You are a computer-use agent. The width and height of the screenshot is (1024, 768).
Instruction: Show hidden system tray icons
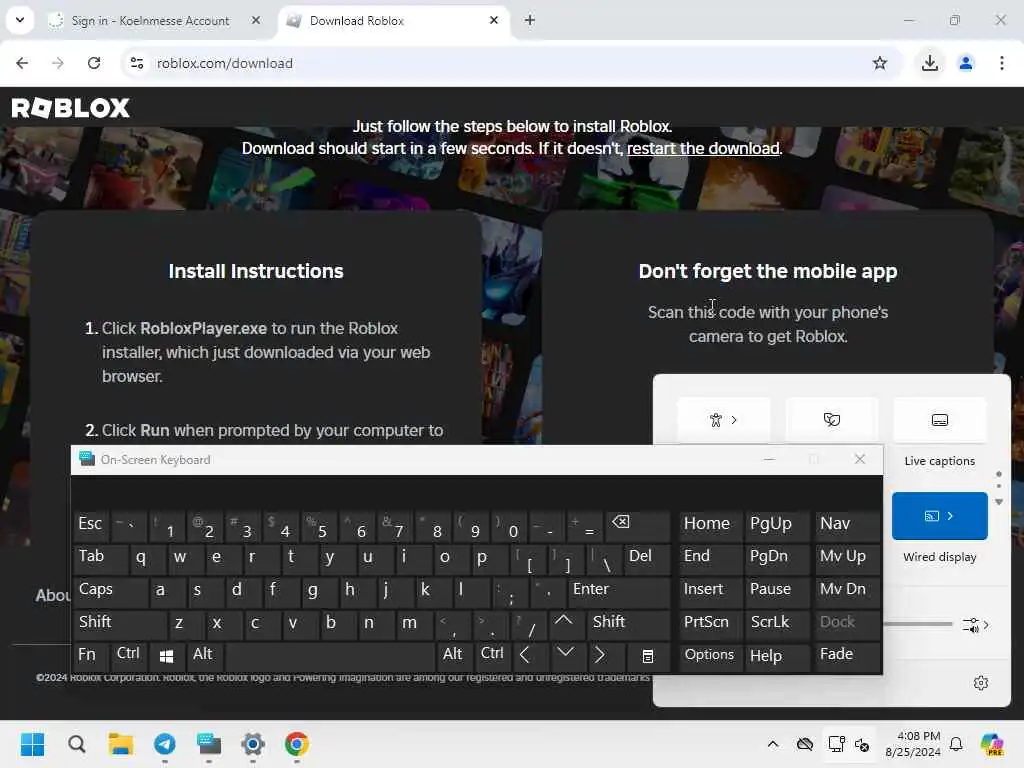click(x=773, y=744)
